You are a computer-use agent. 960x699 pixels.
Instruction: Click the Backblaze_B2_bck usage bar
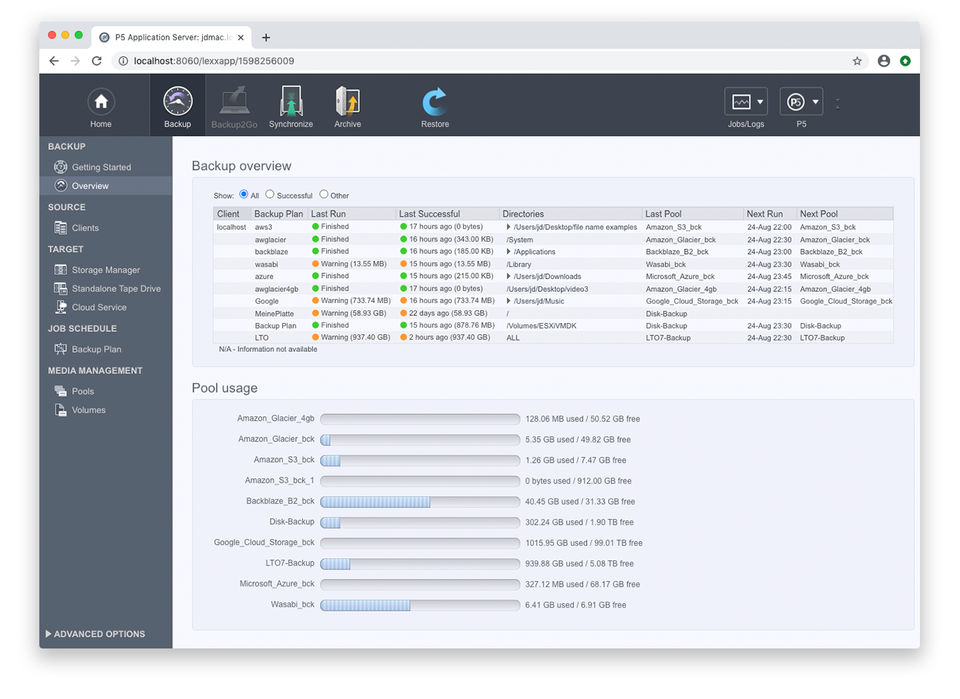click(420, 502)
